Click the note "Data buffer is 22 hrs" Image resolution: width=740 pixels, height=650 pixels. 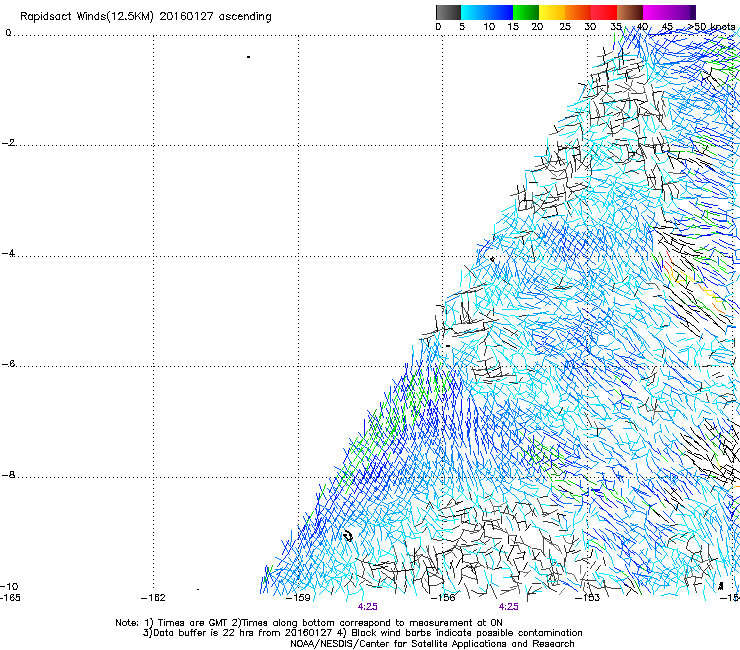201,633
